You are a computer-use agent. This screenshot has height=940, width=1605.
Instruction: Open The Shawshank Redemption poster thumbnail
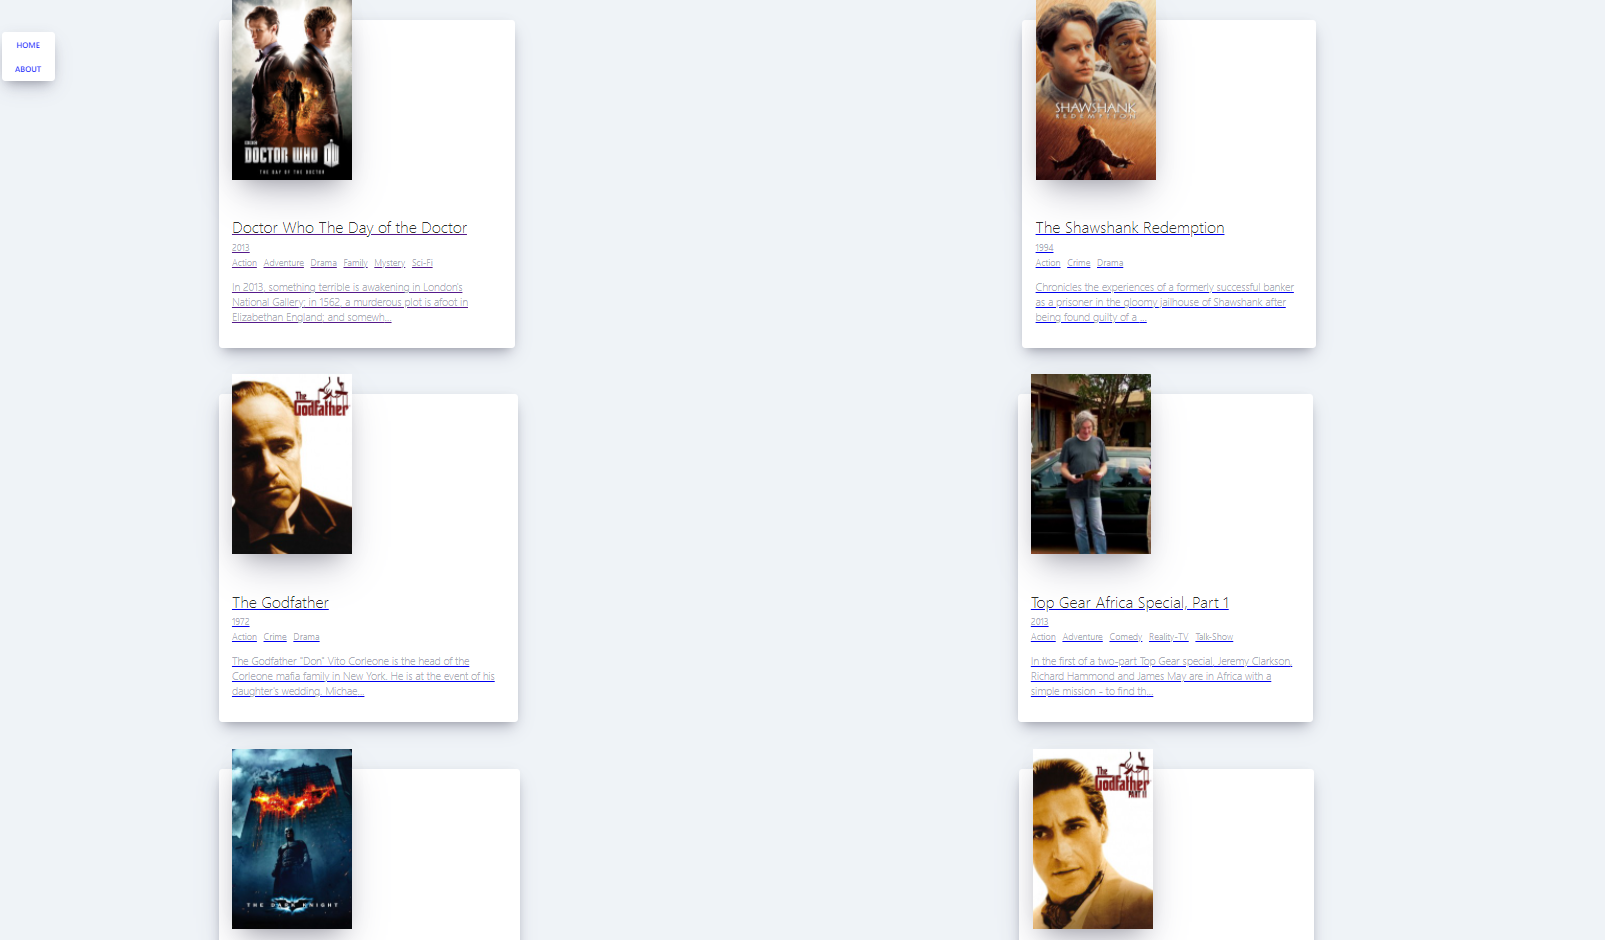(x=1096, y=90)
